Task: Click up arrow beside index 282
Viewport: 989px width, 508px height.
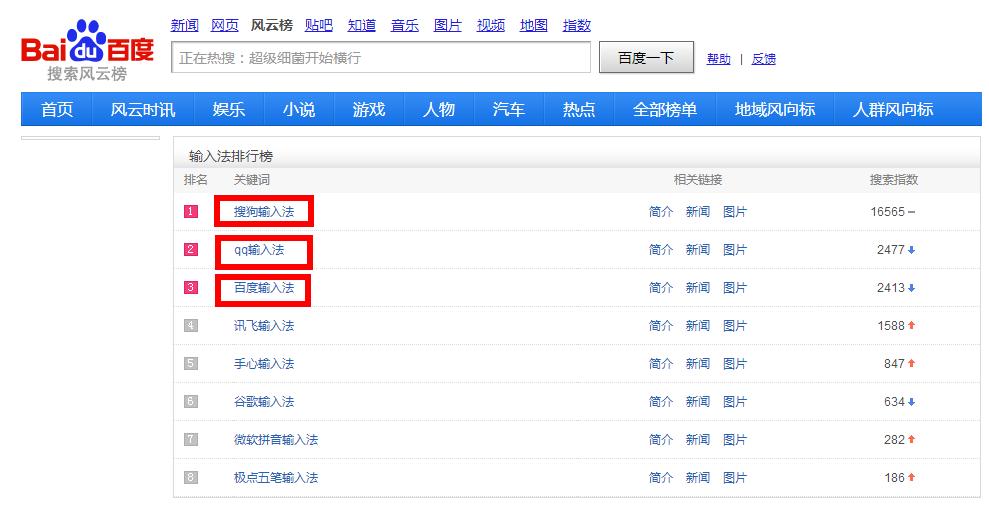Action: [911, 440]
